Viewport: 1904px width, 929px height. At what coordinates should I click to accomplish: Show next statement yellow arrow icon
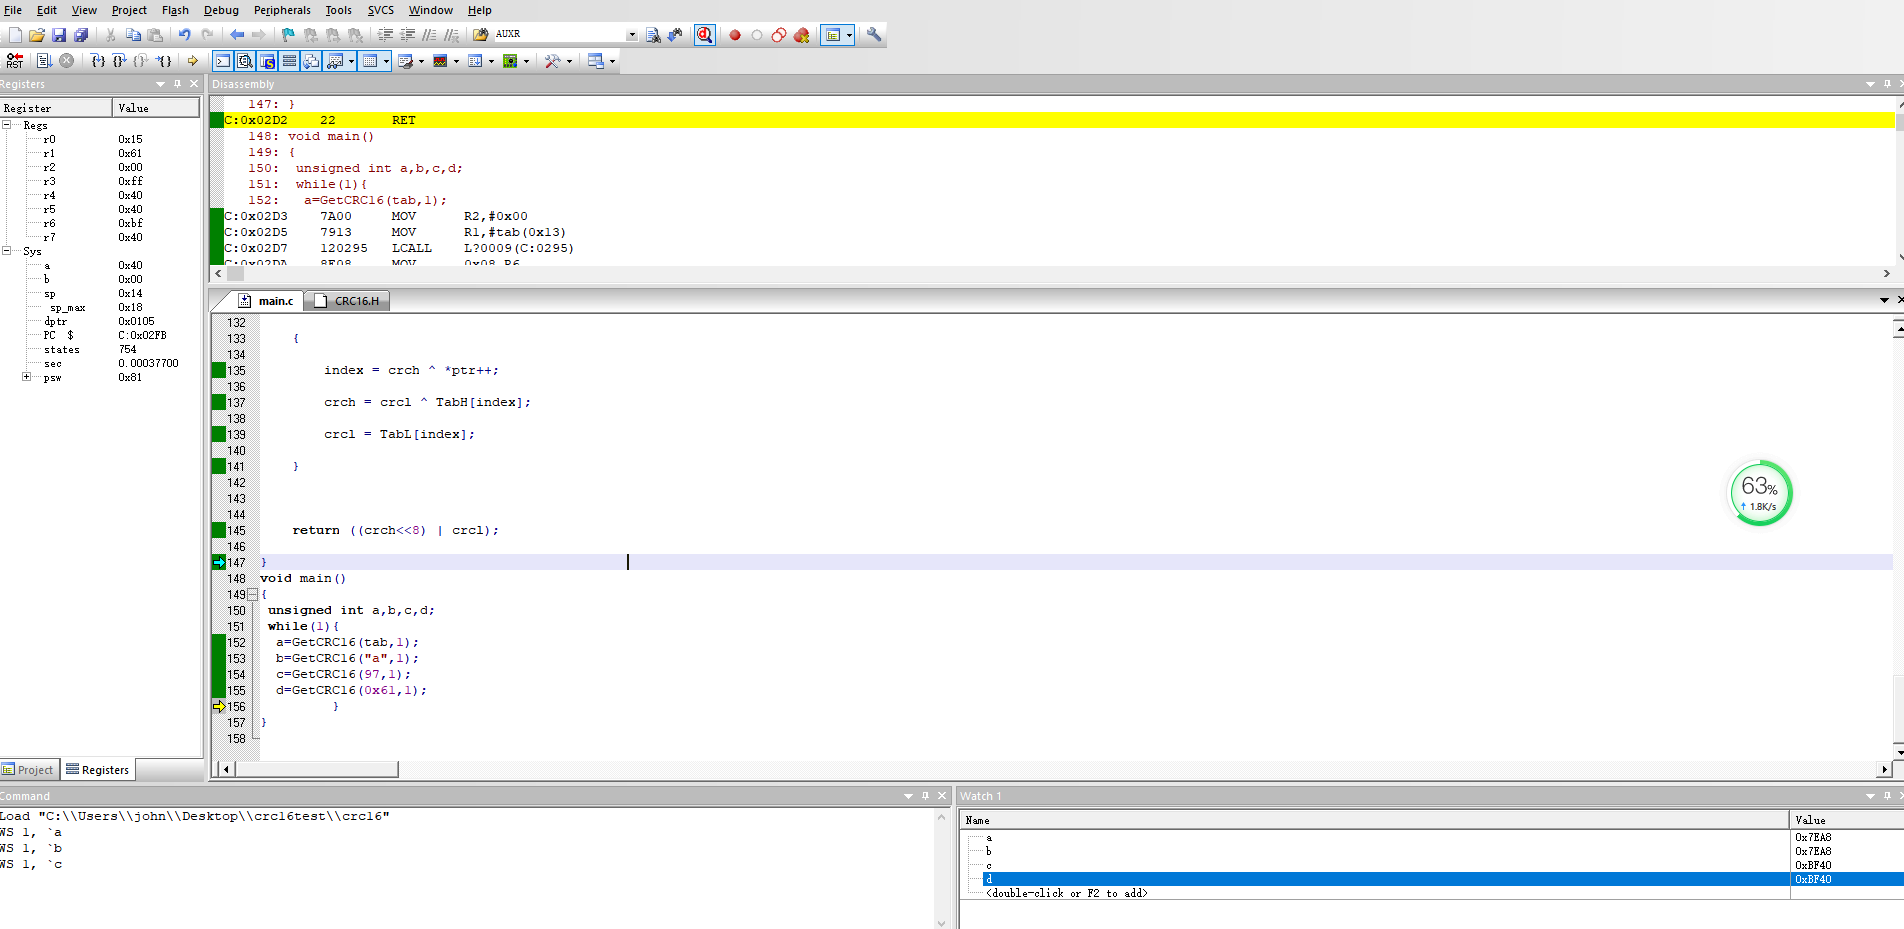click(193, 61)
